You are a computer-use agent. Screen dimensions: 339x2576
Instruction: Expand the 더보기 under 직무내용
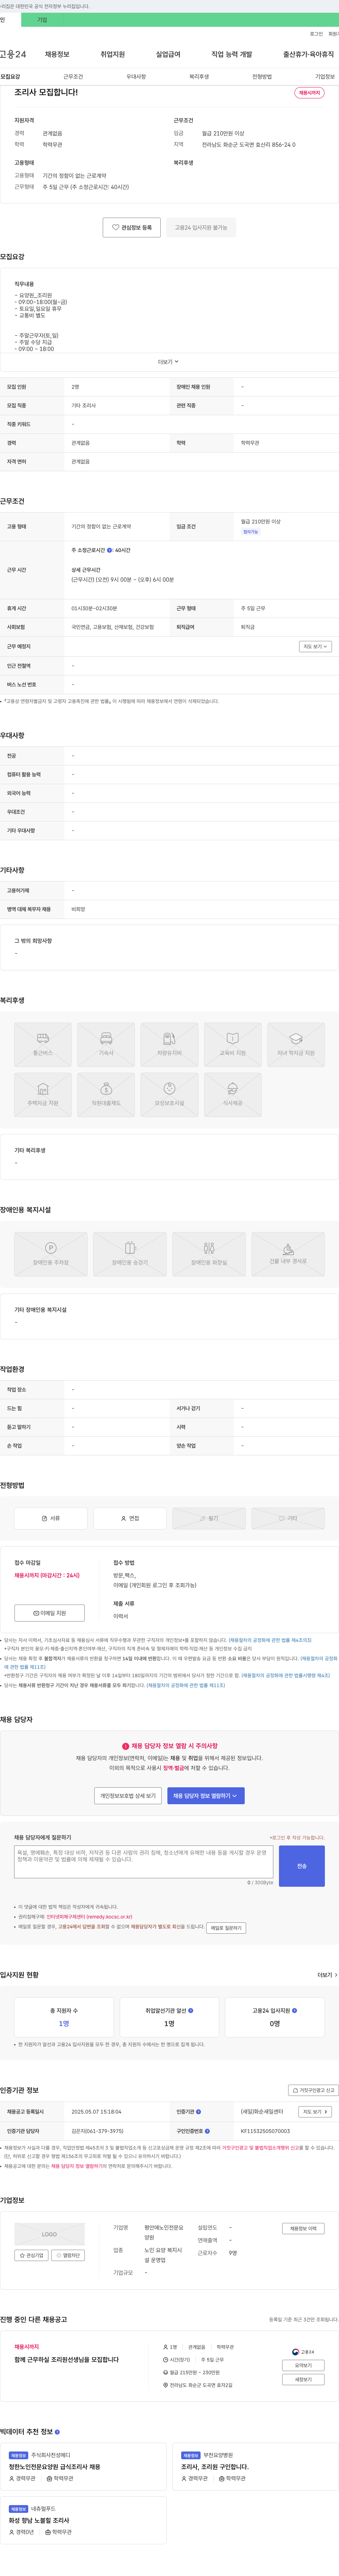pyautogui.click(x=168, y=362)
